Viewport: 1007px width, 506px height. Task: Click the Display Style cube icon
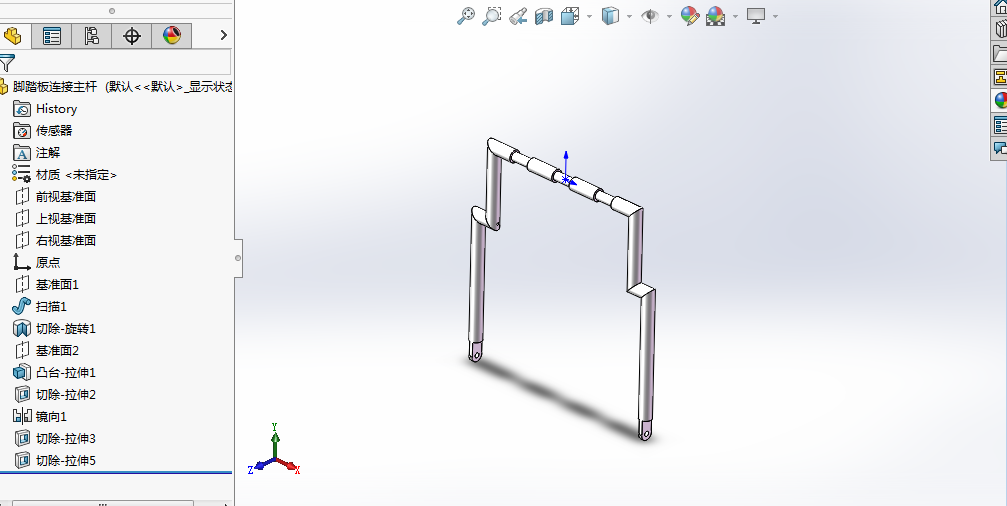point(610,16)
